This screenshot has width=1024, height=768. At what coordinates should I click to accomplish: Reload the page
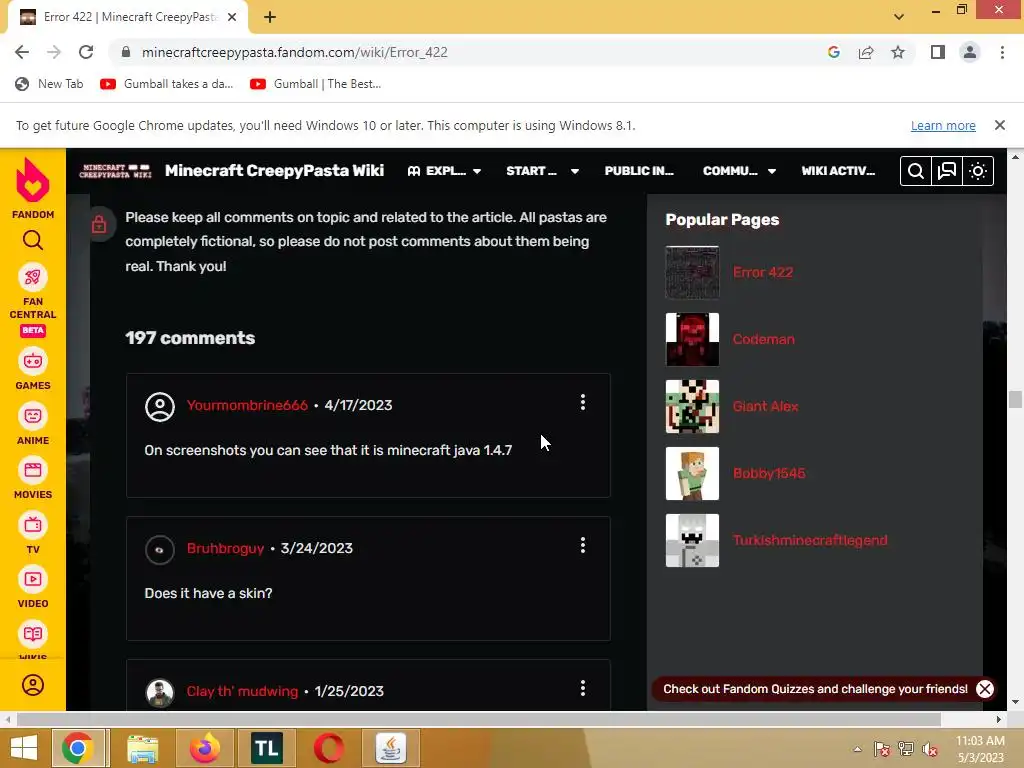point(86,52)
